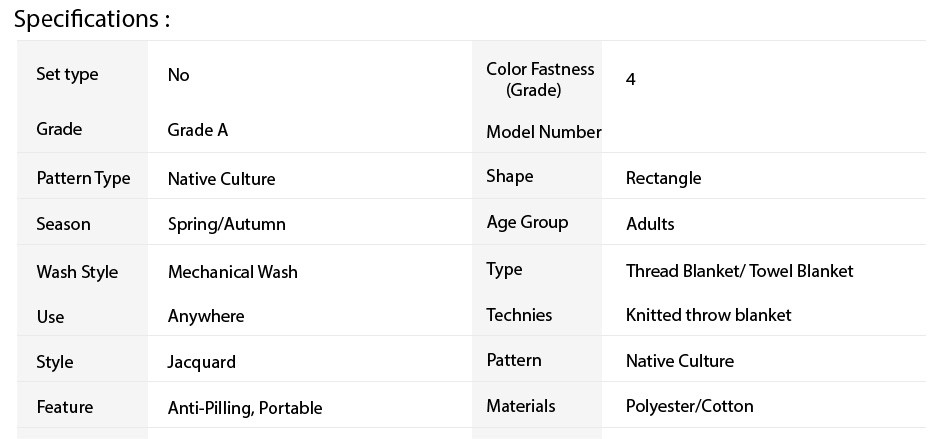Click the Rectangle shape value

click(x=664, y=178)
